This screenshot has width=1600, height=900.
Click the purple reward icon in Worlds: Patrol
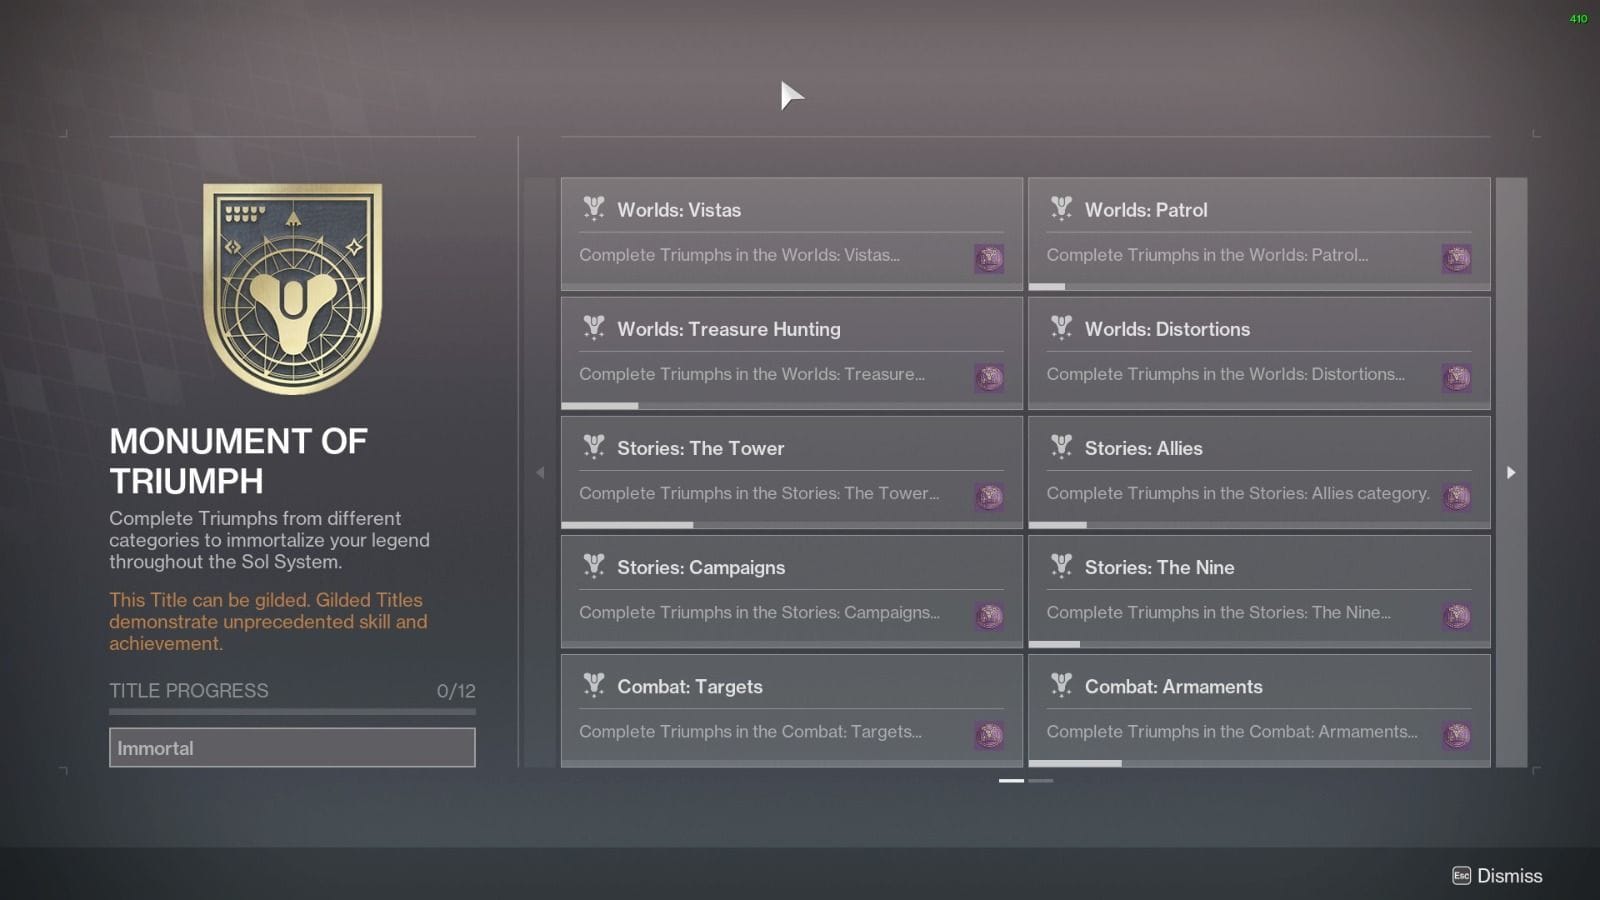[1456, 258]
